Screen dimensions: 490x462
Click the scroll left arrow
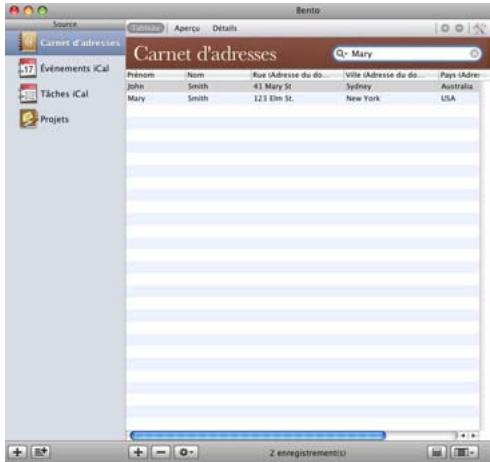463,435
